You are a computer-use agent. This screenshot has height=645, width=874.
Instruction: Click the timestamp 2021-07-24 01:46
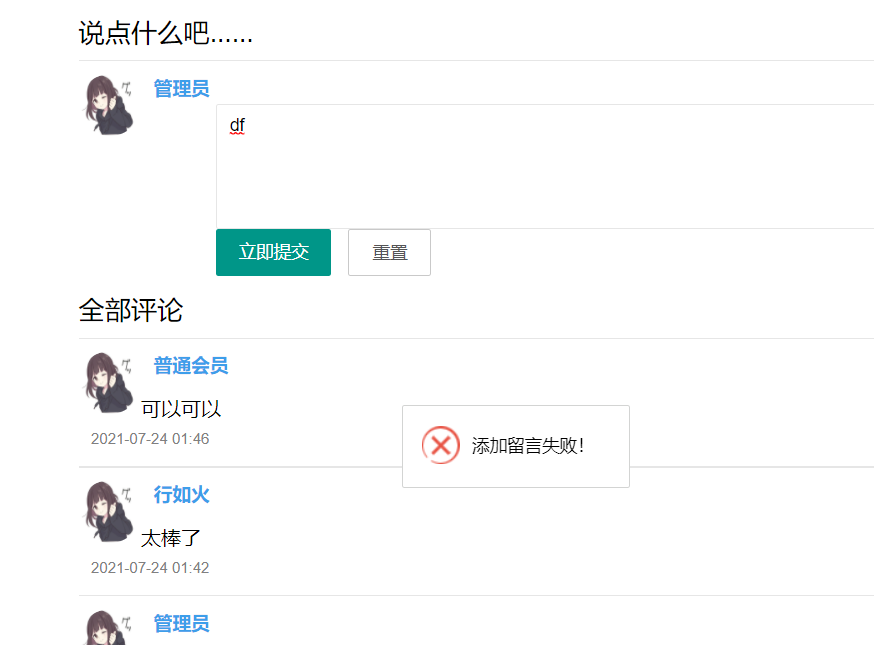pos(150,439)
